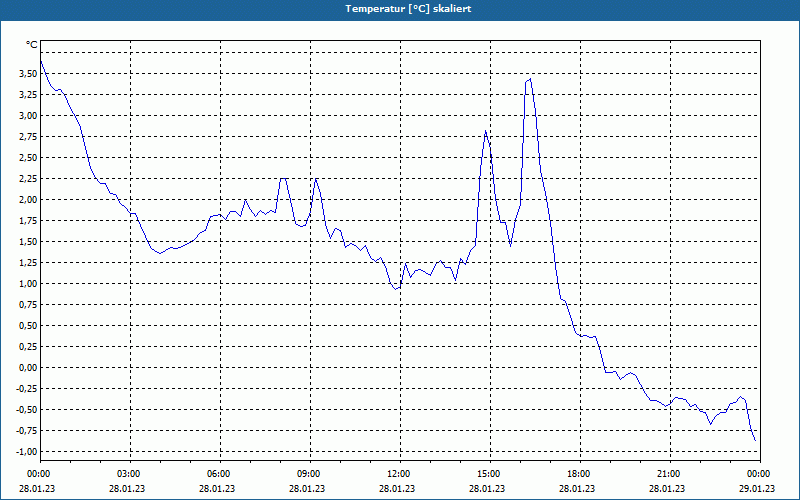Click the '0,75' y-axis label
Viewport: 800px width, 500px height.
[28, 305]
